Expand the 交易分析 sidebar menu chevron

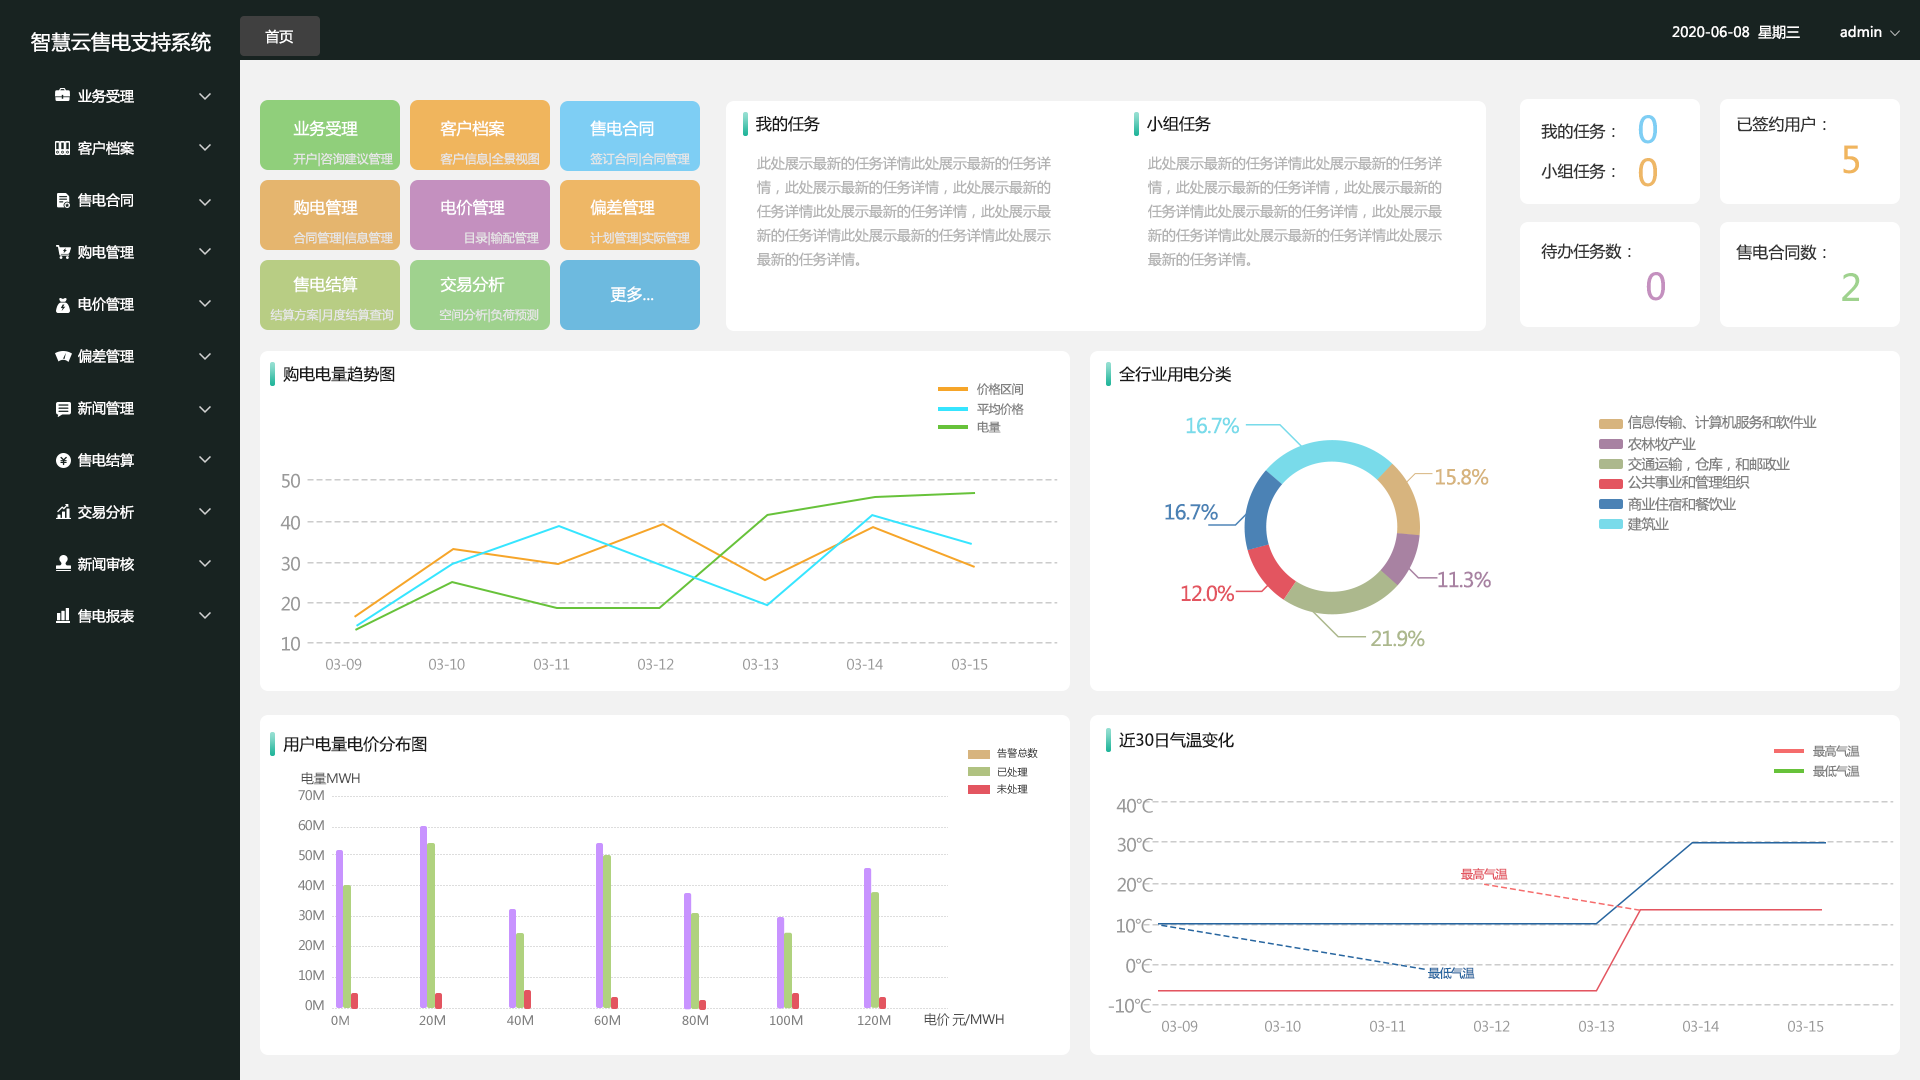coord(205,512)
